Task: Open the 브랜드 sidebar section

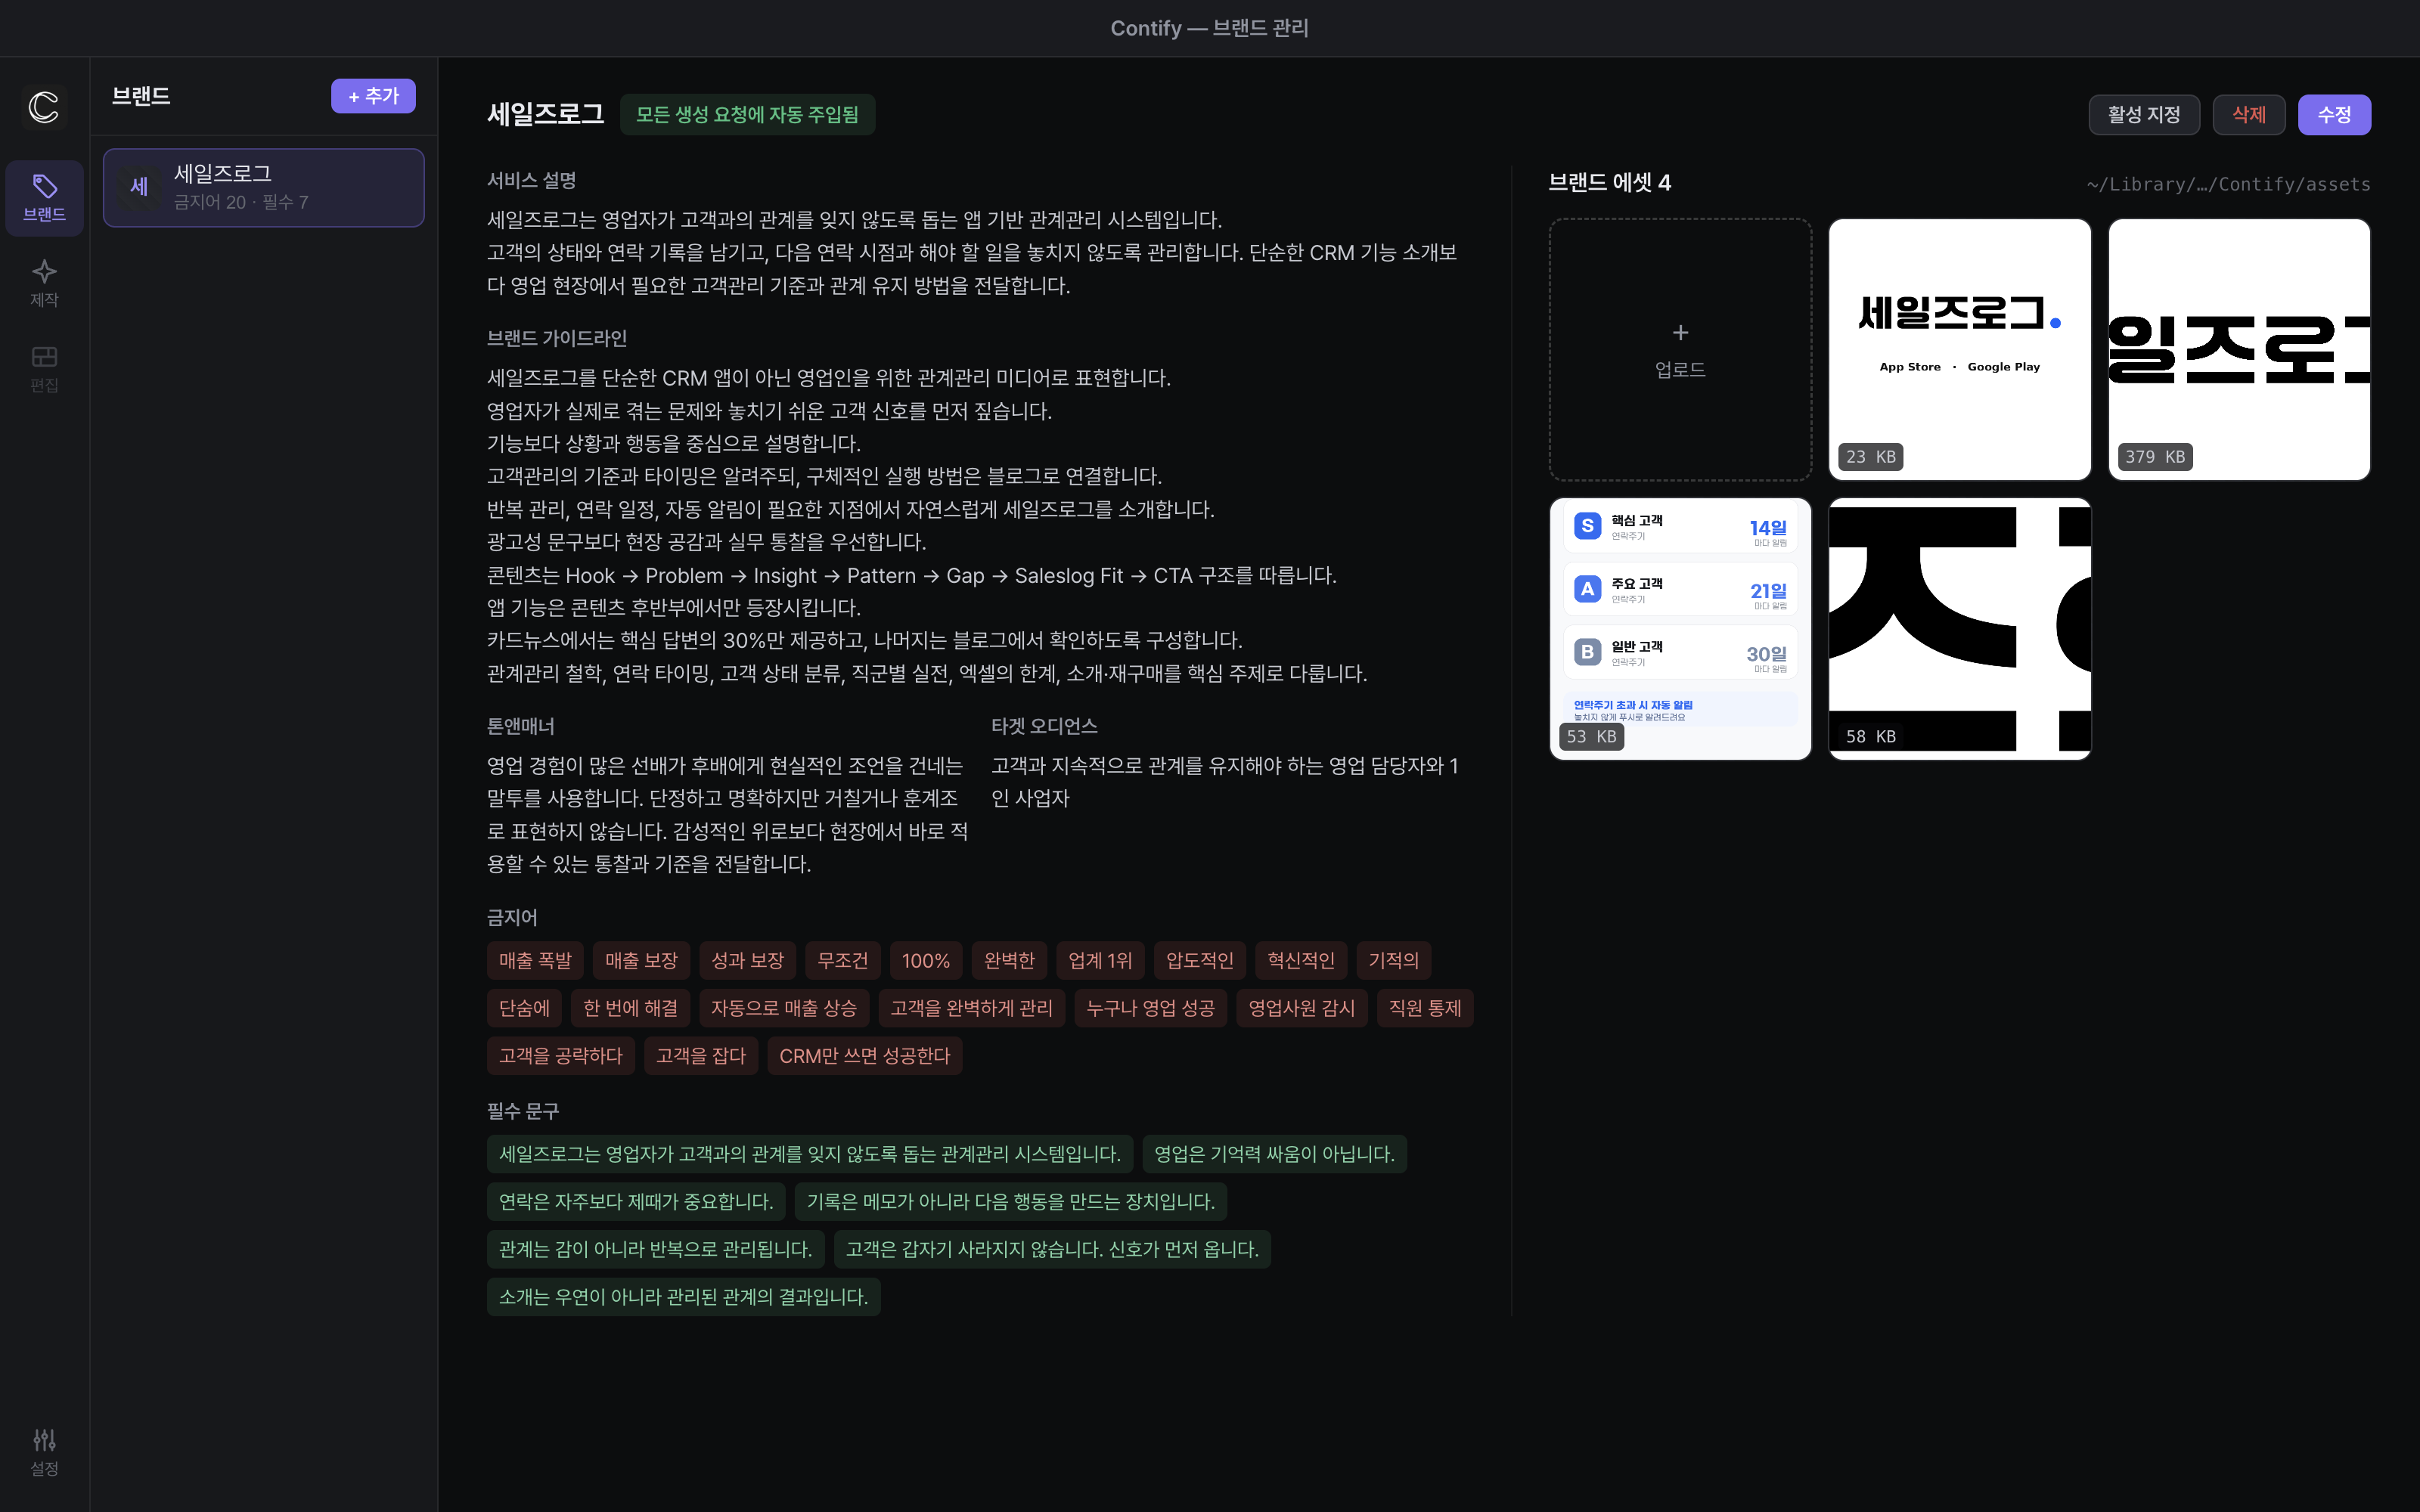Action: pyautogui.click(x=44, y=198)
